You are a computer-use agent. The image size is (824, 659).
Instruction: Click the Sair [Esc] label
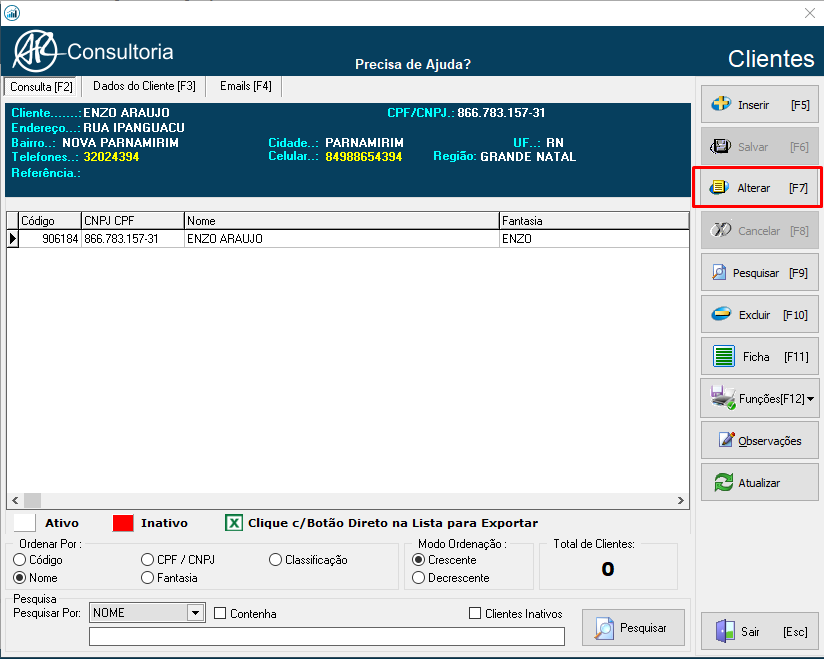coord(774,632)
